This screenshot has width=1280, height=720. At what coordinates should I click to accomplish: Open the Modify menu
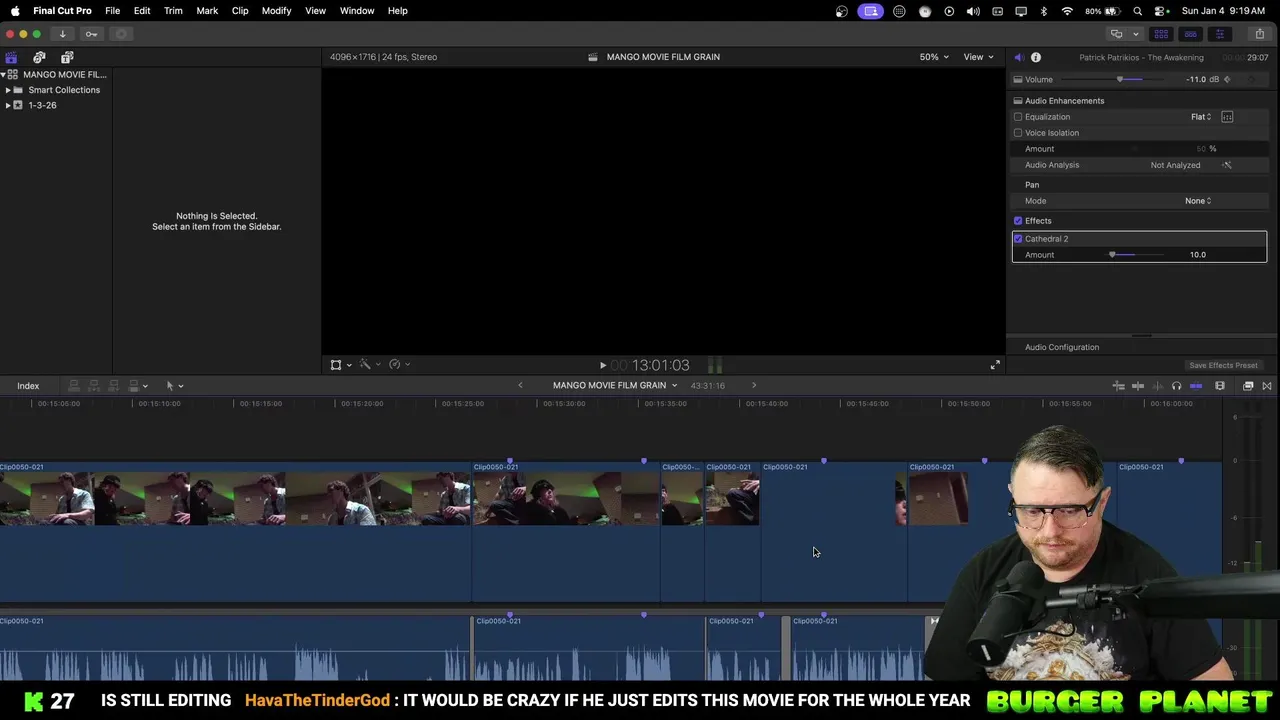pos(276,11)
